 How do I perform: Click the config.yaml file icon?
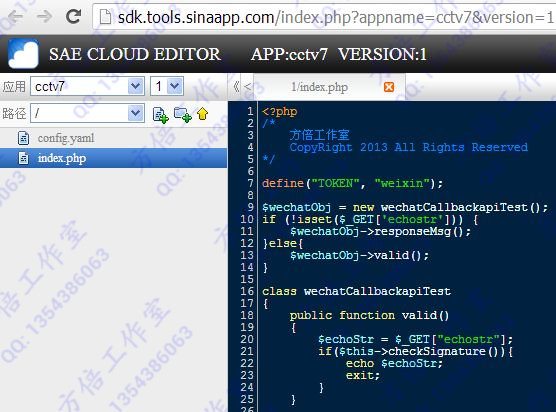coord(23,138)
